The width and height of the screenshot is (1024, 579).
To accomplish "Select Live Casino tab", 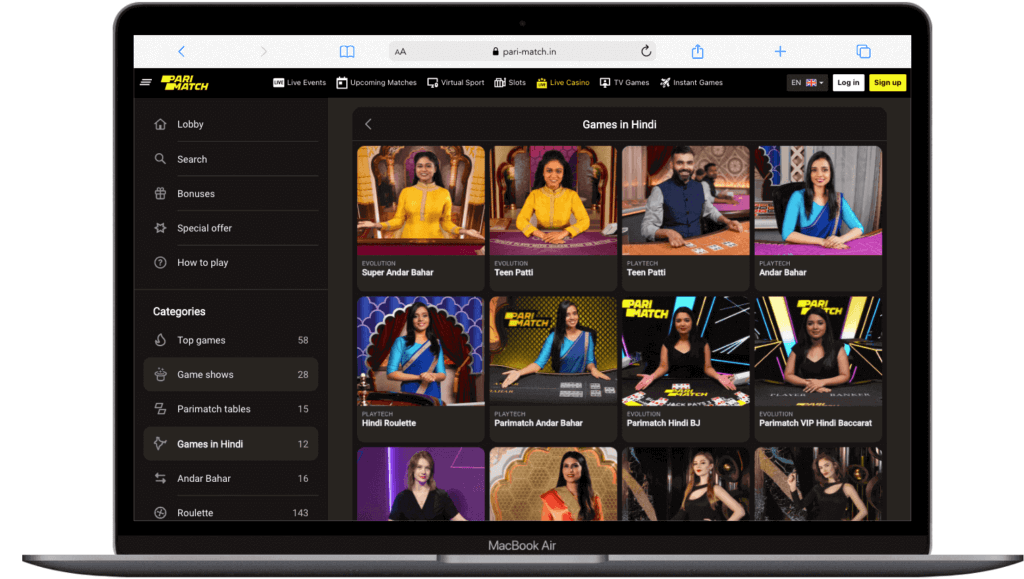I will coord(563,82).
